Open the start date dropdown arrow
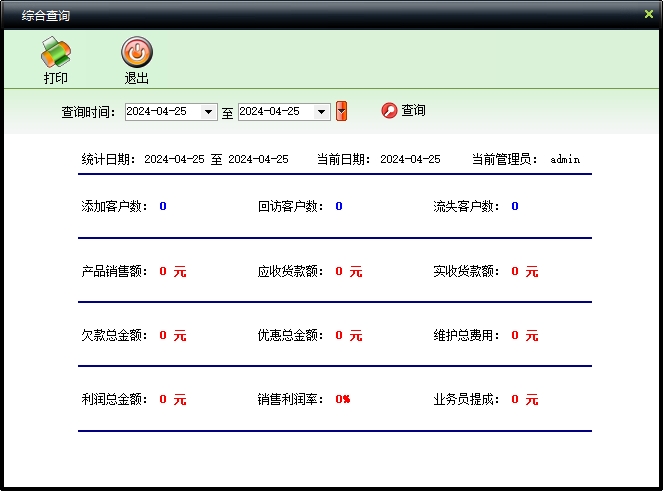663x491 pixels. coord(209,112)
